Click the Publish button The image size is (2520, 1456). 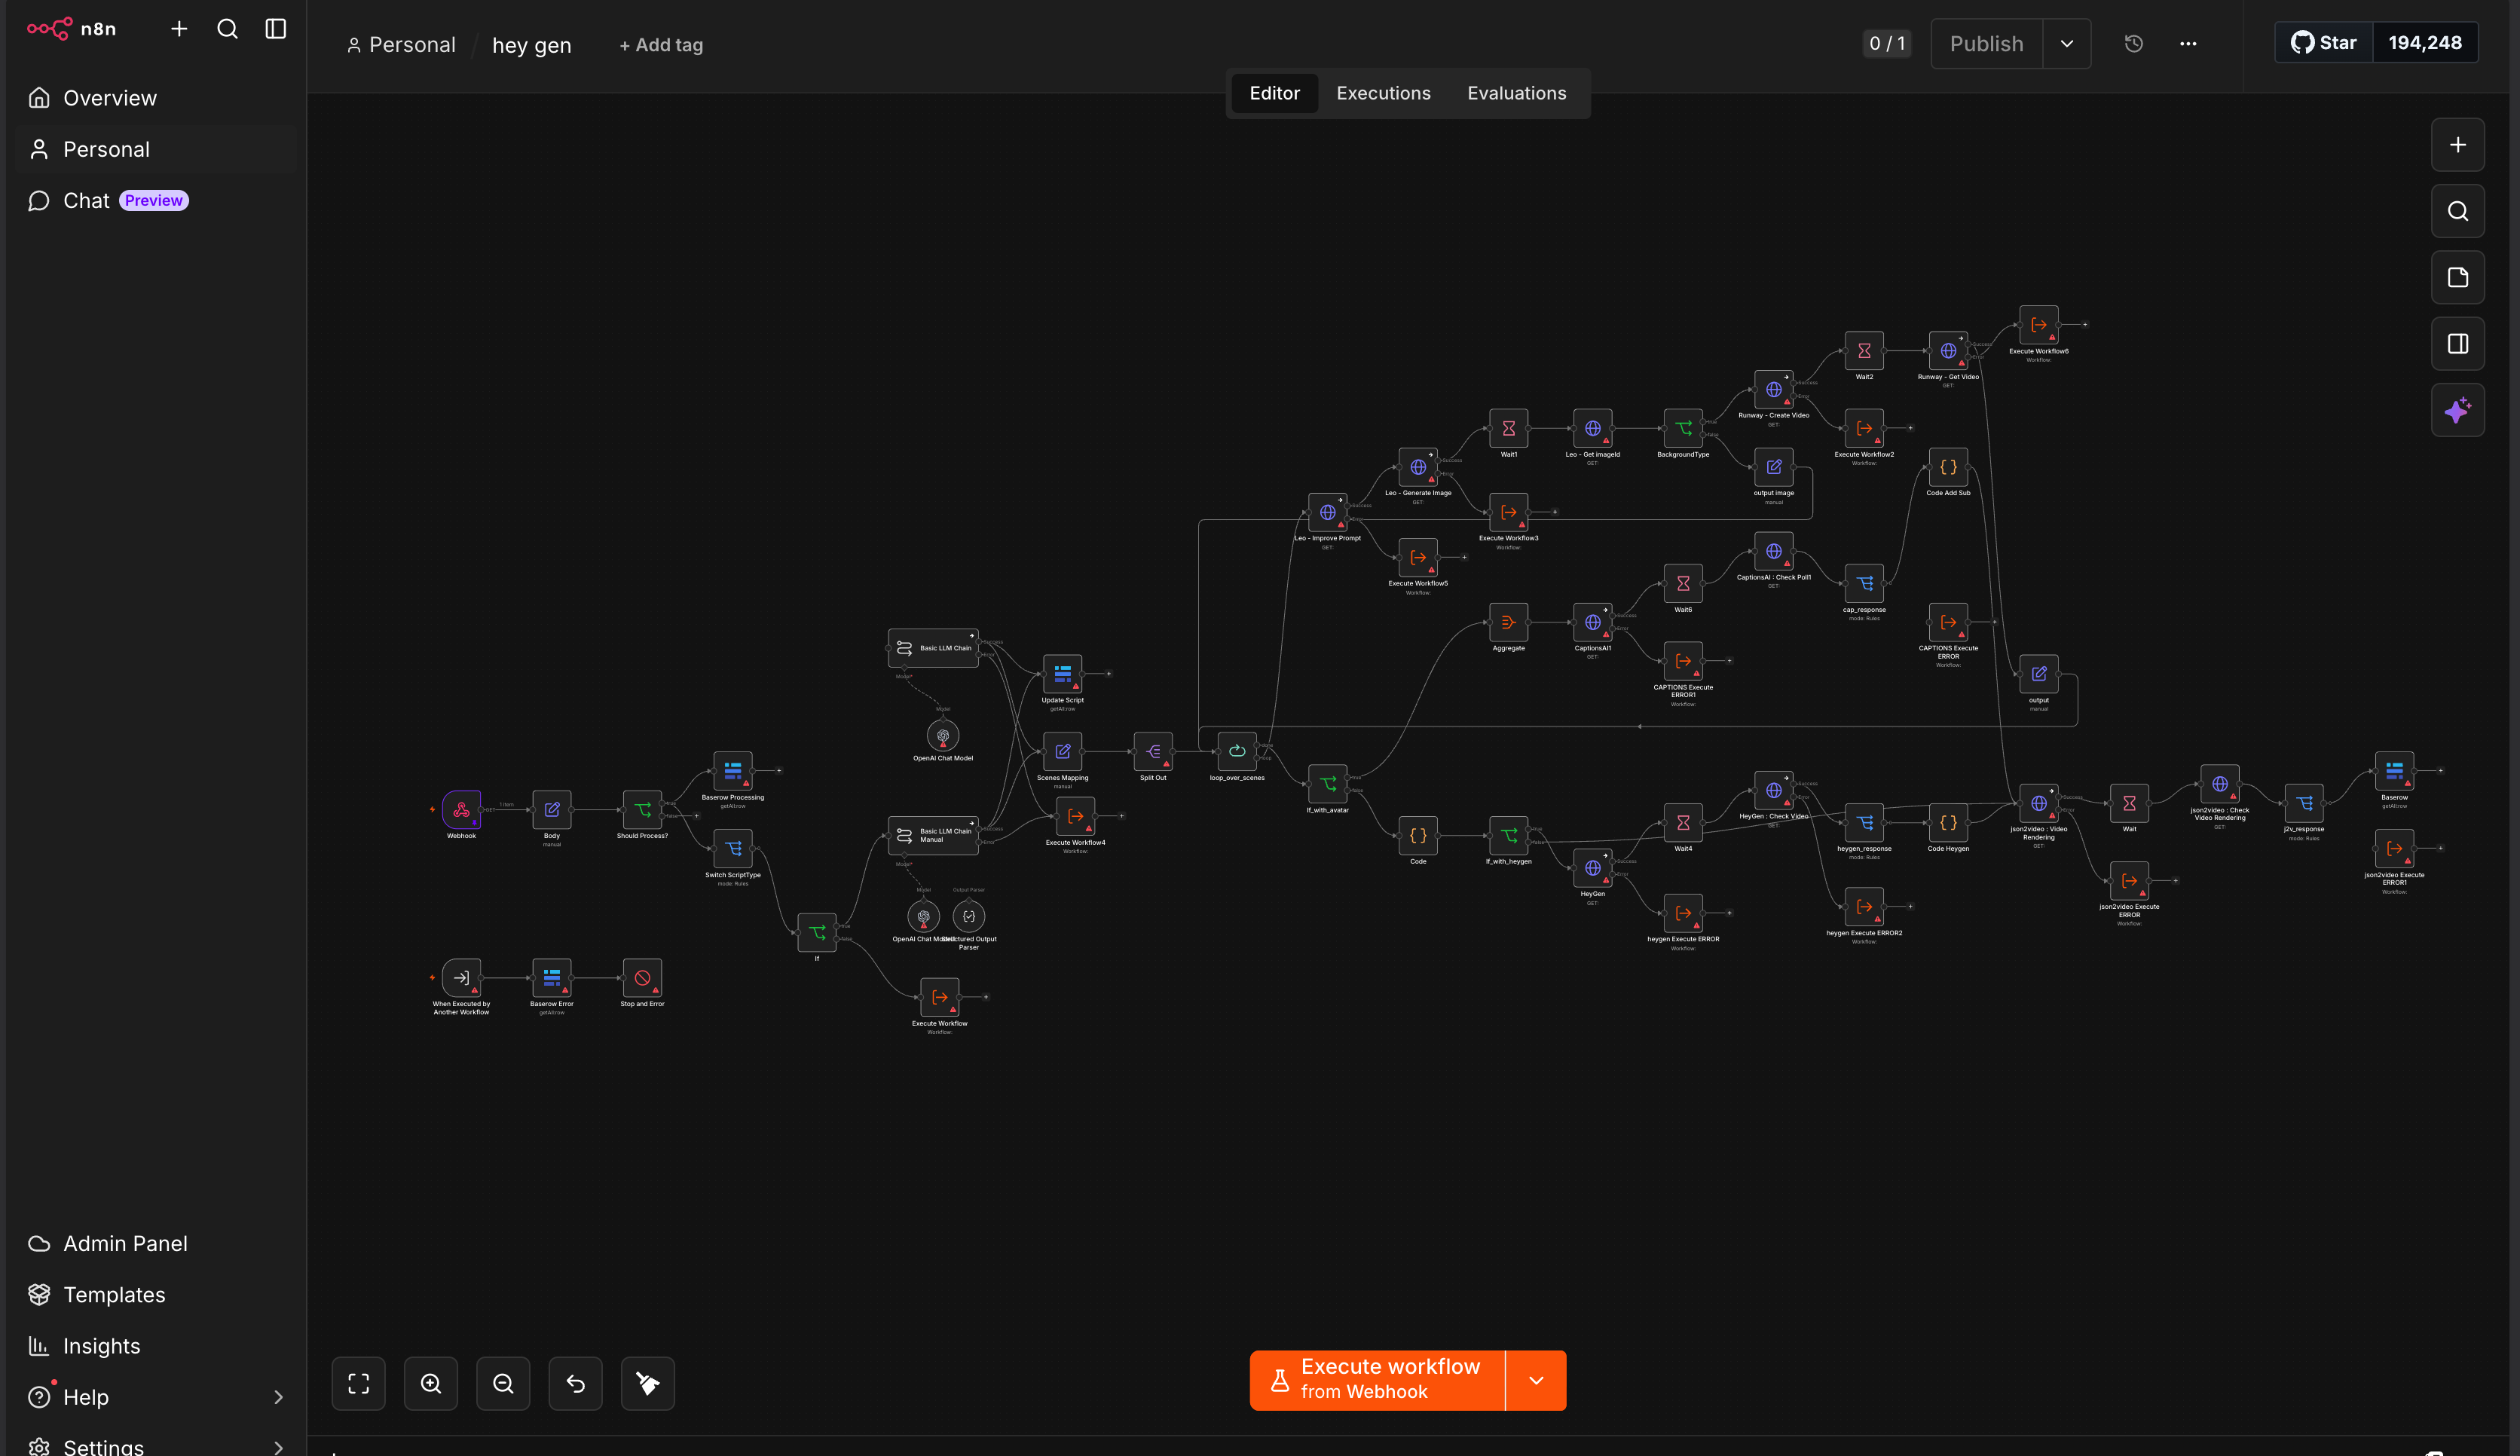tap(1987, 44)
